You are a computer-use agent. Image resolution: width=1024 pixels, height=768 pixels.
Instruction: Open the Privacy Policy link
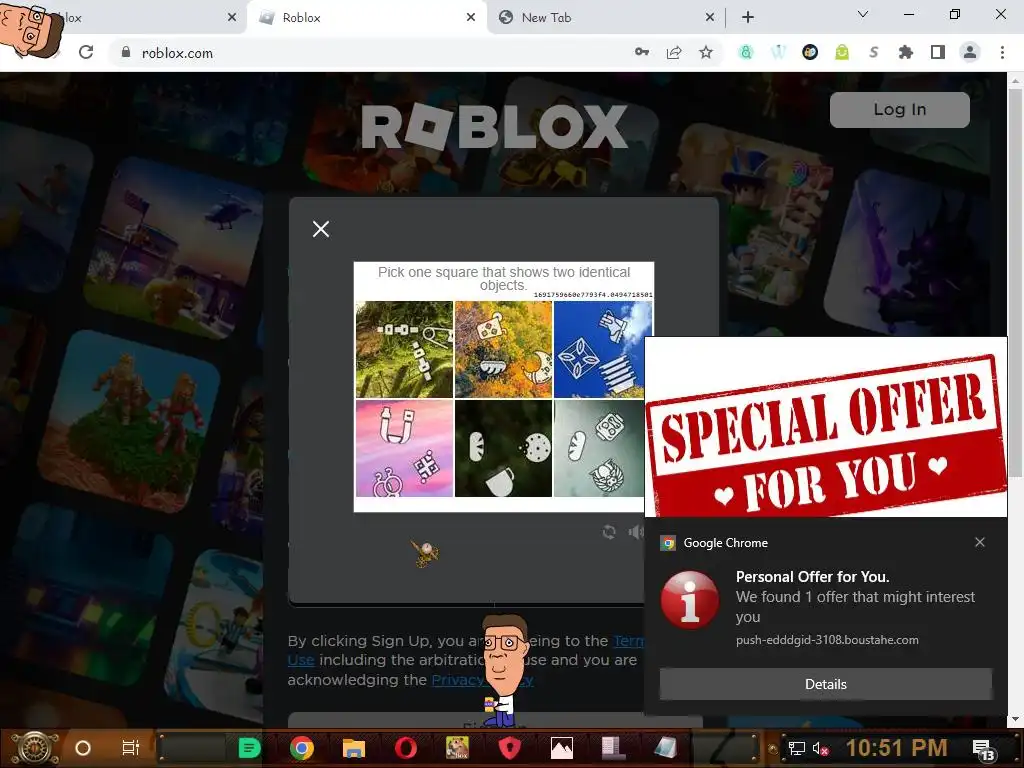point(482,680)
